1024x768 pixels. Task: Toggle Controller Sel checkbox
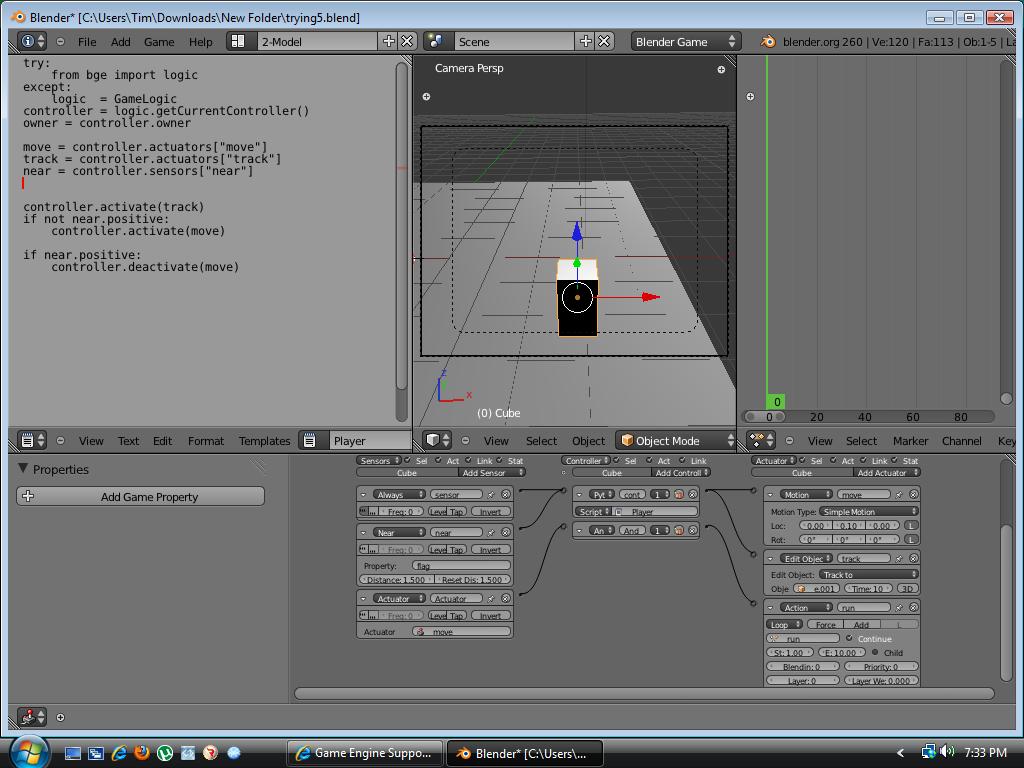point(616,460)
